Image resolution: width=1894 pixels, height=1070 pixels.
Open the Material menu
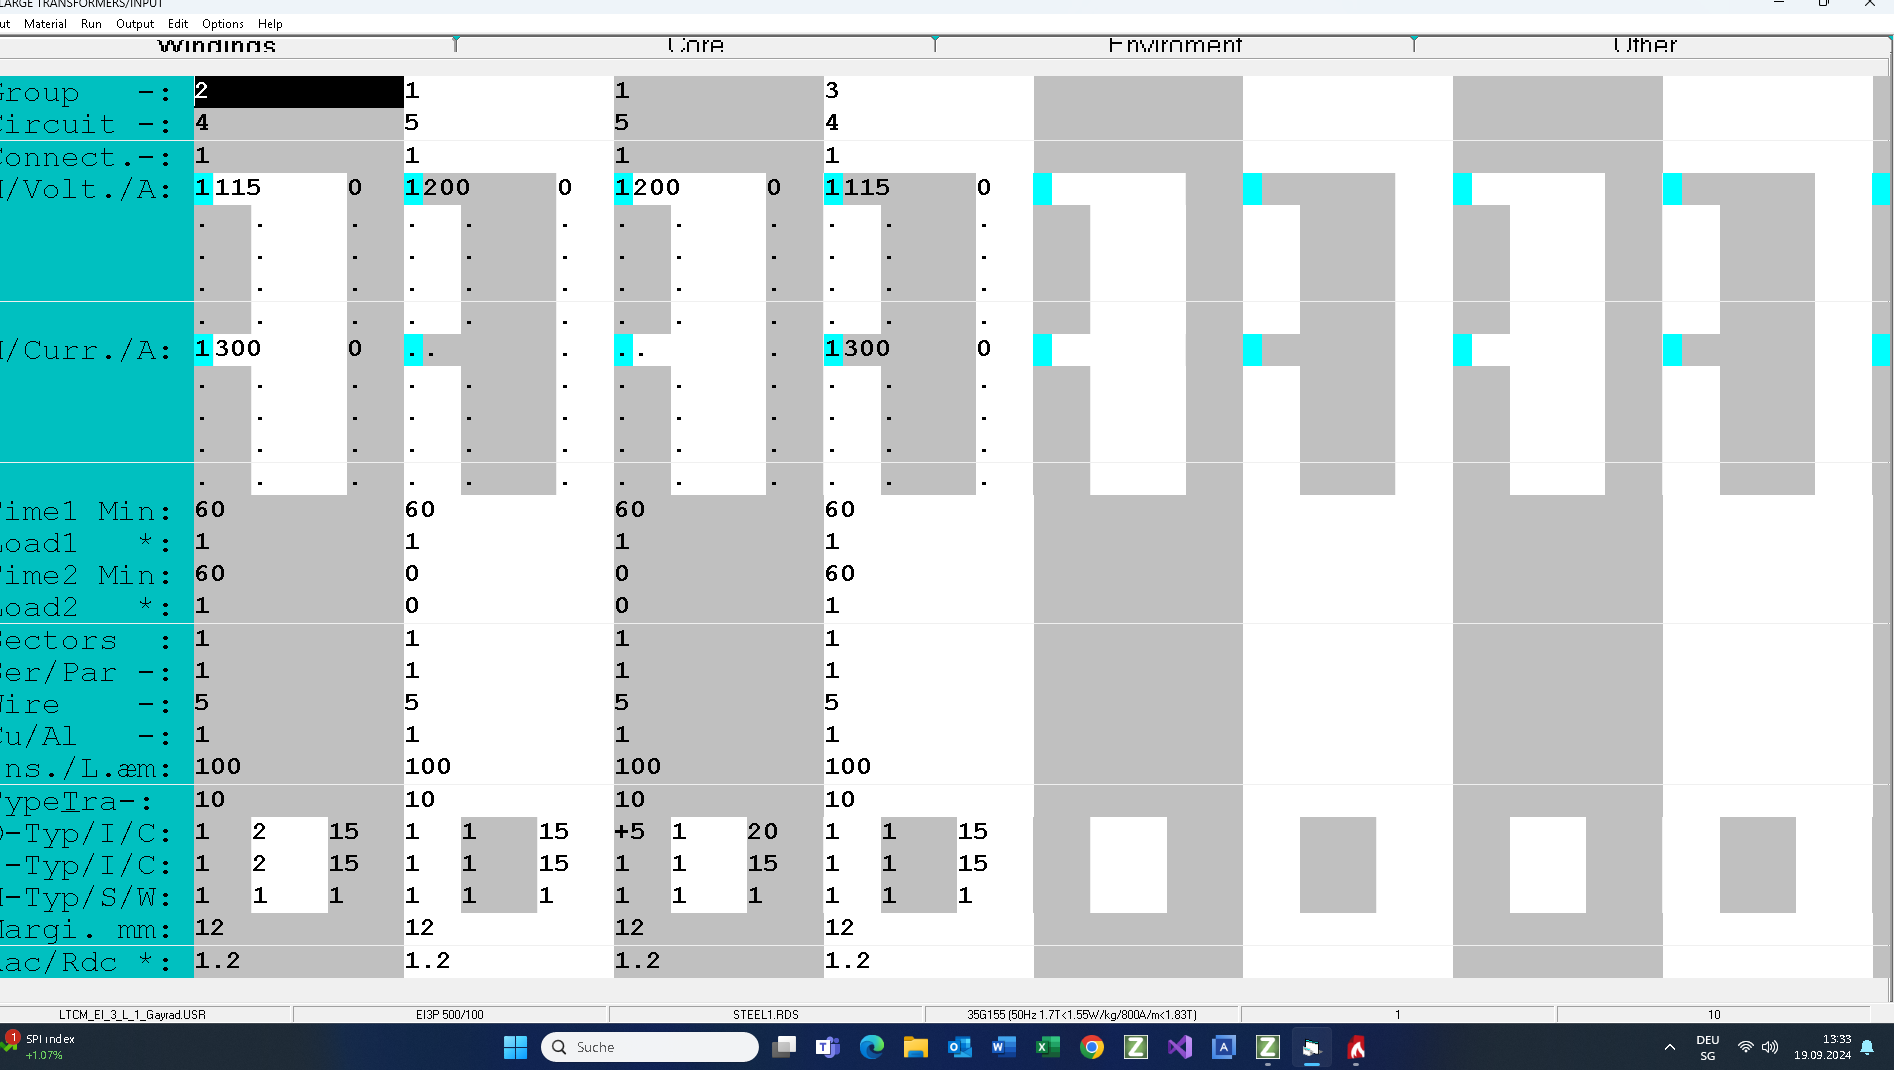pyautogui.click(x=45, y=24)
